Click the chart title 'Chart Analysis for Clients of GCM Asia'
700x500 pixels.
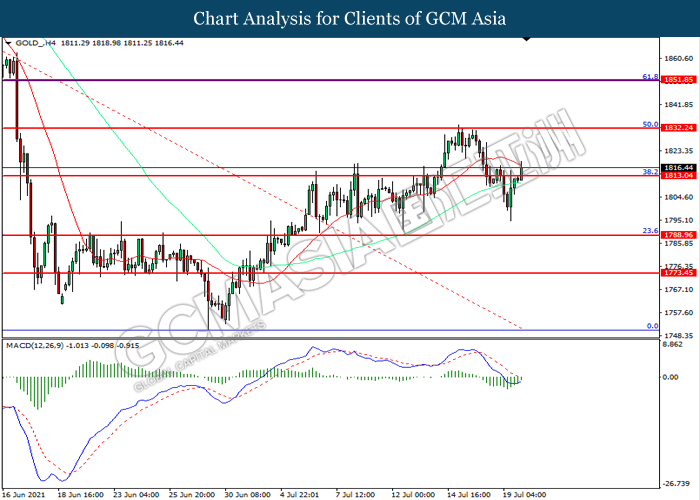pyautogui.click(x=349, y=18)
